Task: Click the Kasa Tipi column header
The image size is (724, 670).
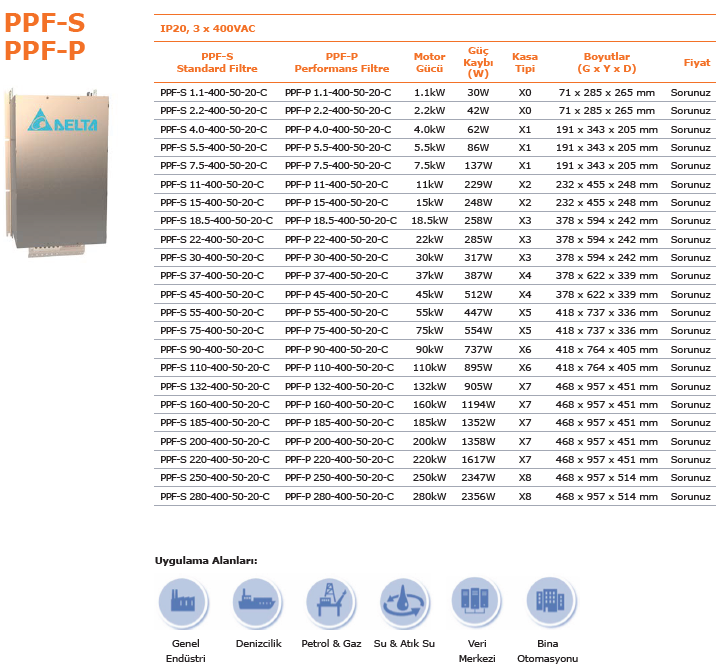Action: coord(525,62)
